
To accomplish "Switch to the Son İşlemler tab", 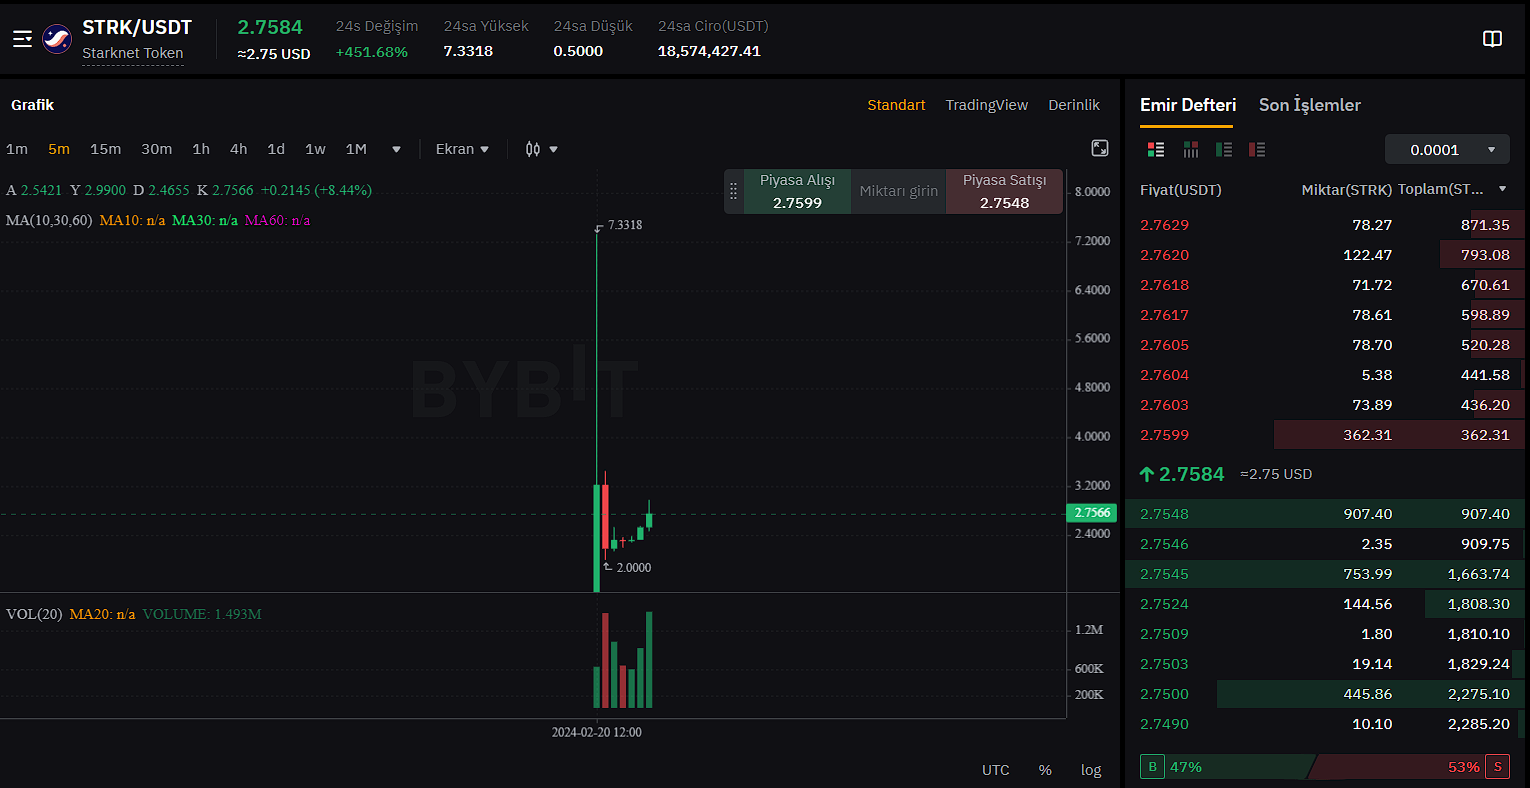I will (x=1309, y=105).
